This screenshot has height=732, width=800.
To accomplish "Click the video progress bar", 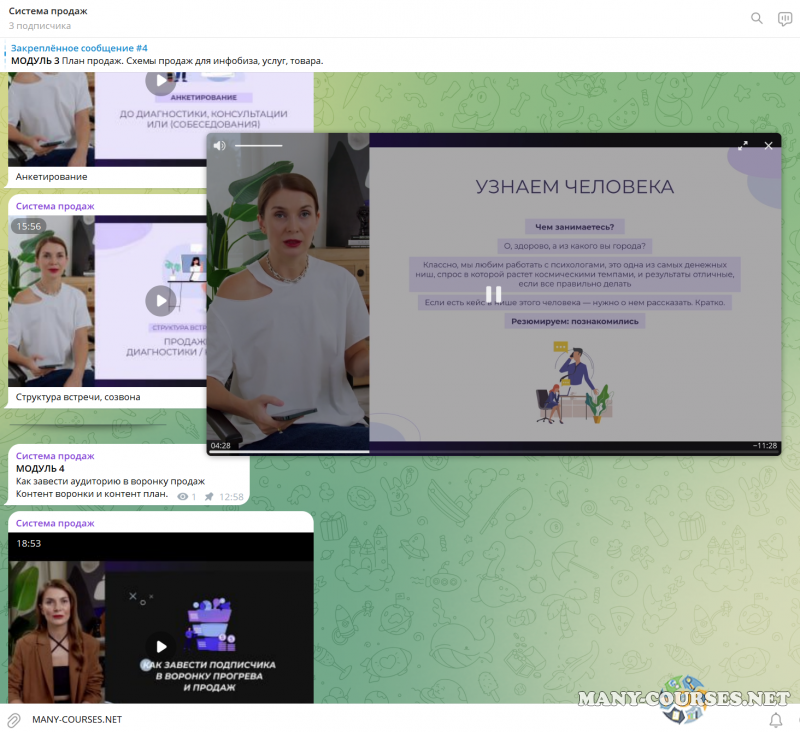I will tap(494, 452).
